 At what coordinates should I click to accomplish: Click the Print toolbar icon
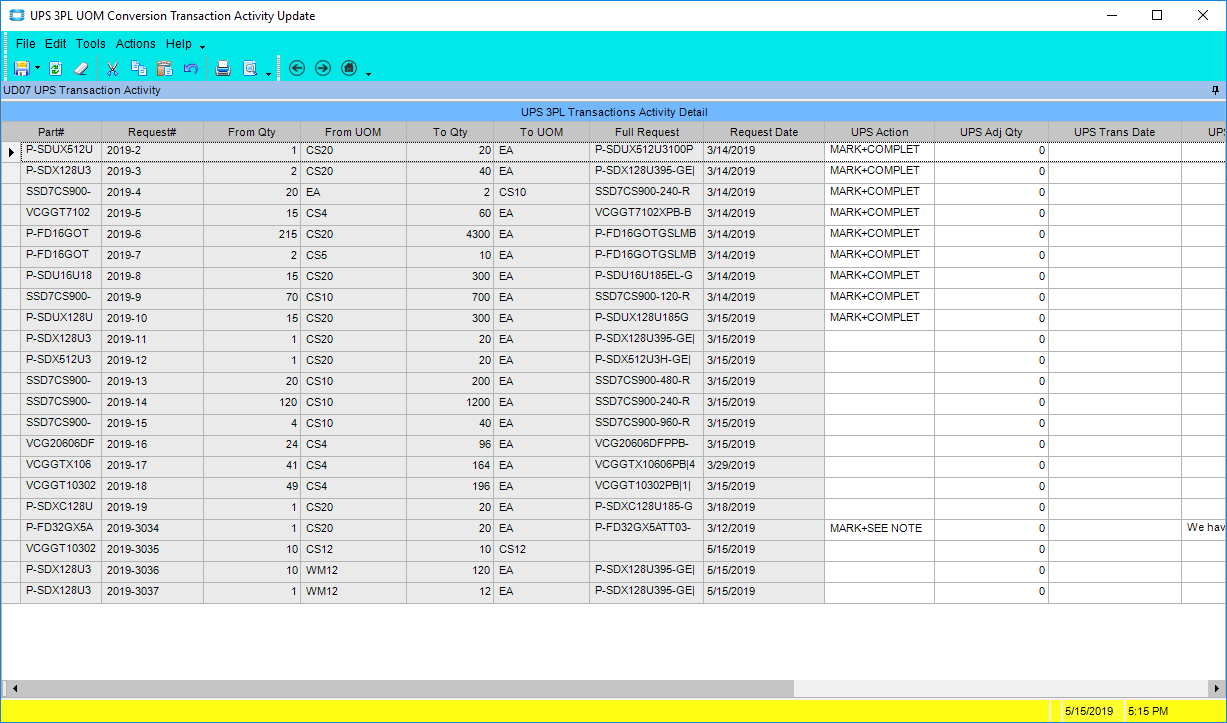click(223, 68)
